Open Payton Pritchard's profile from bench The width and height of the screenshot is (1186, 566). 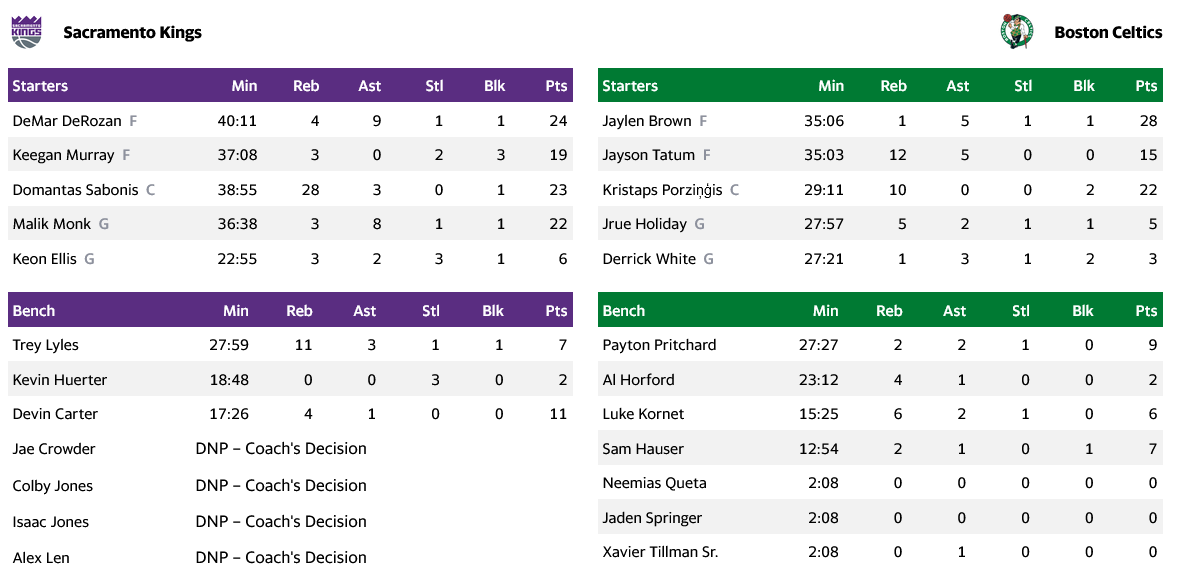[659, 345]
